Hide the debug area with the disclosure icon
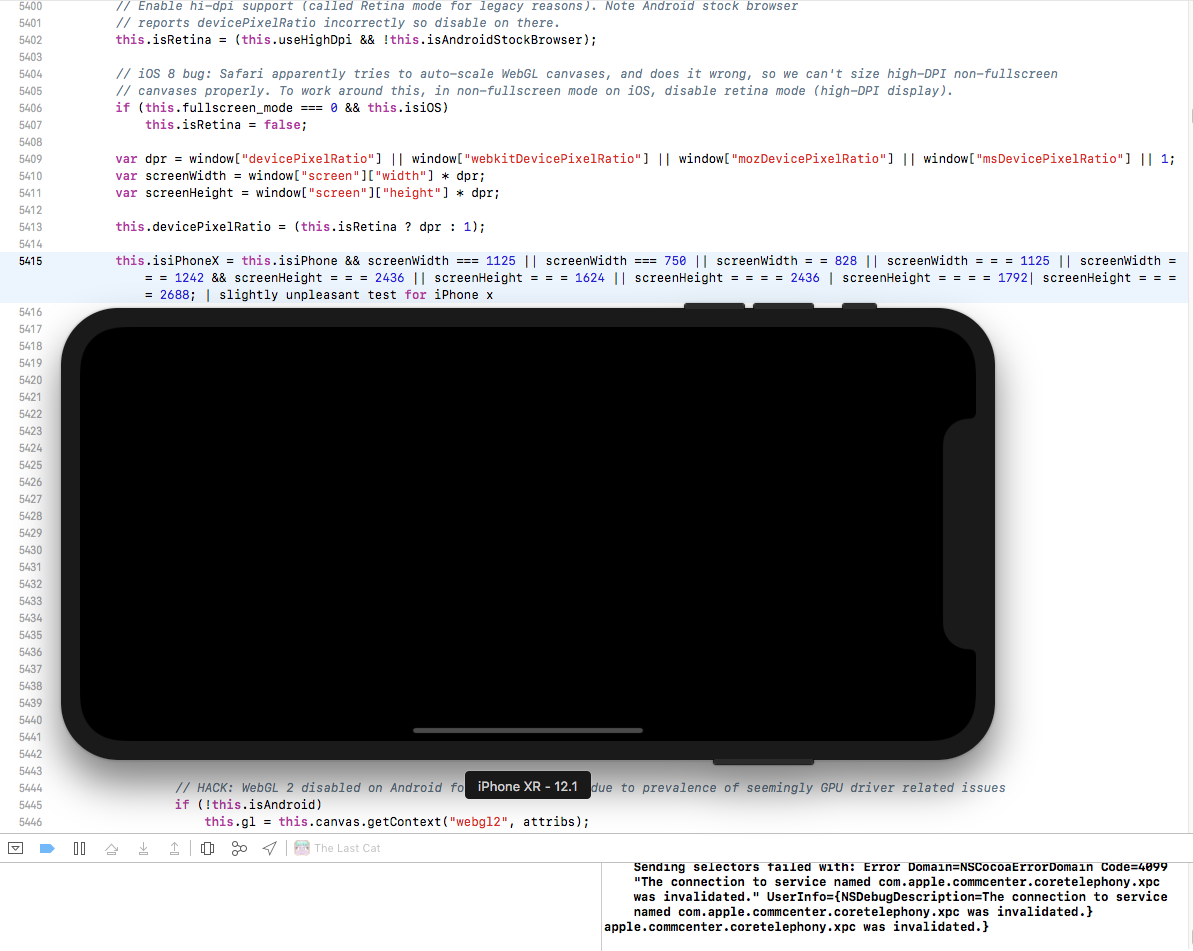Image resolution: width=1193 pixels, height=951 pixels. [x=15, y=848]
